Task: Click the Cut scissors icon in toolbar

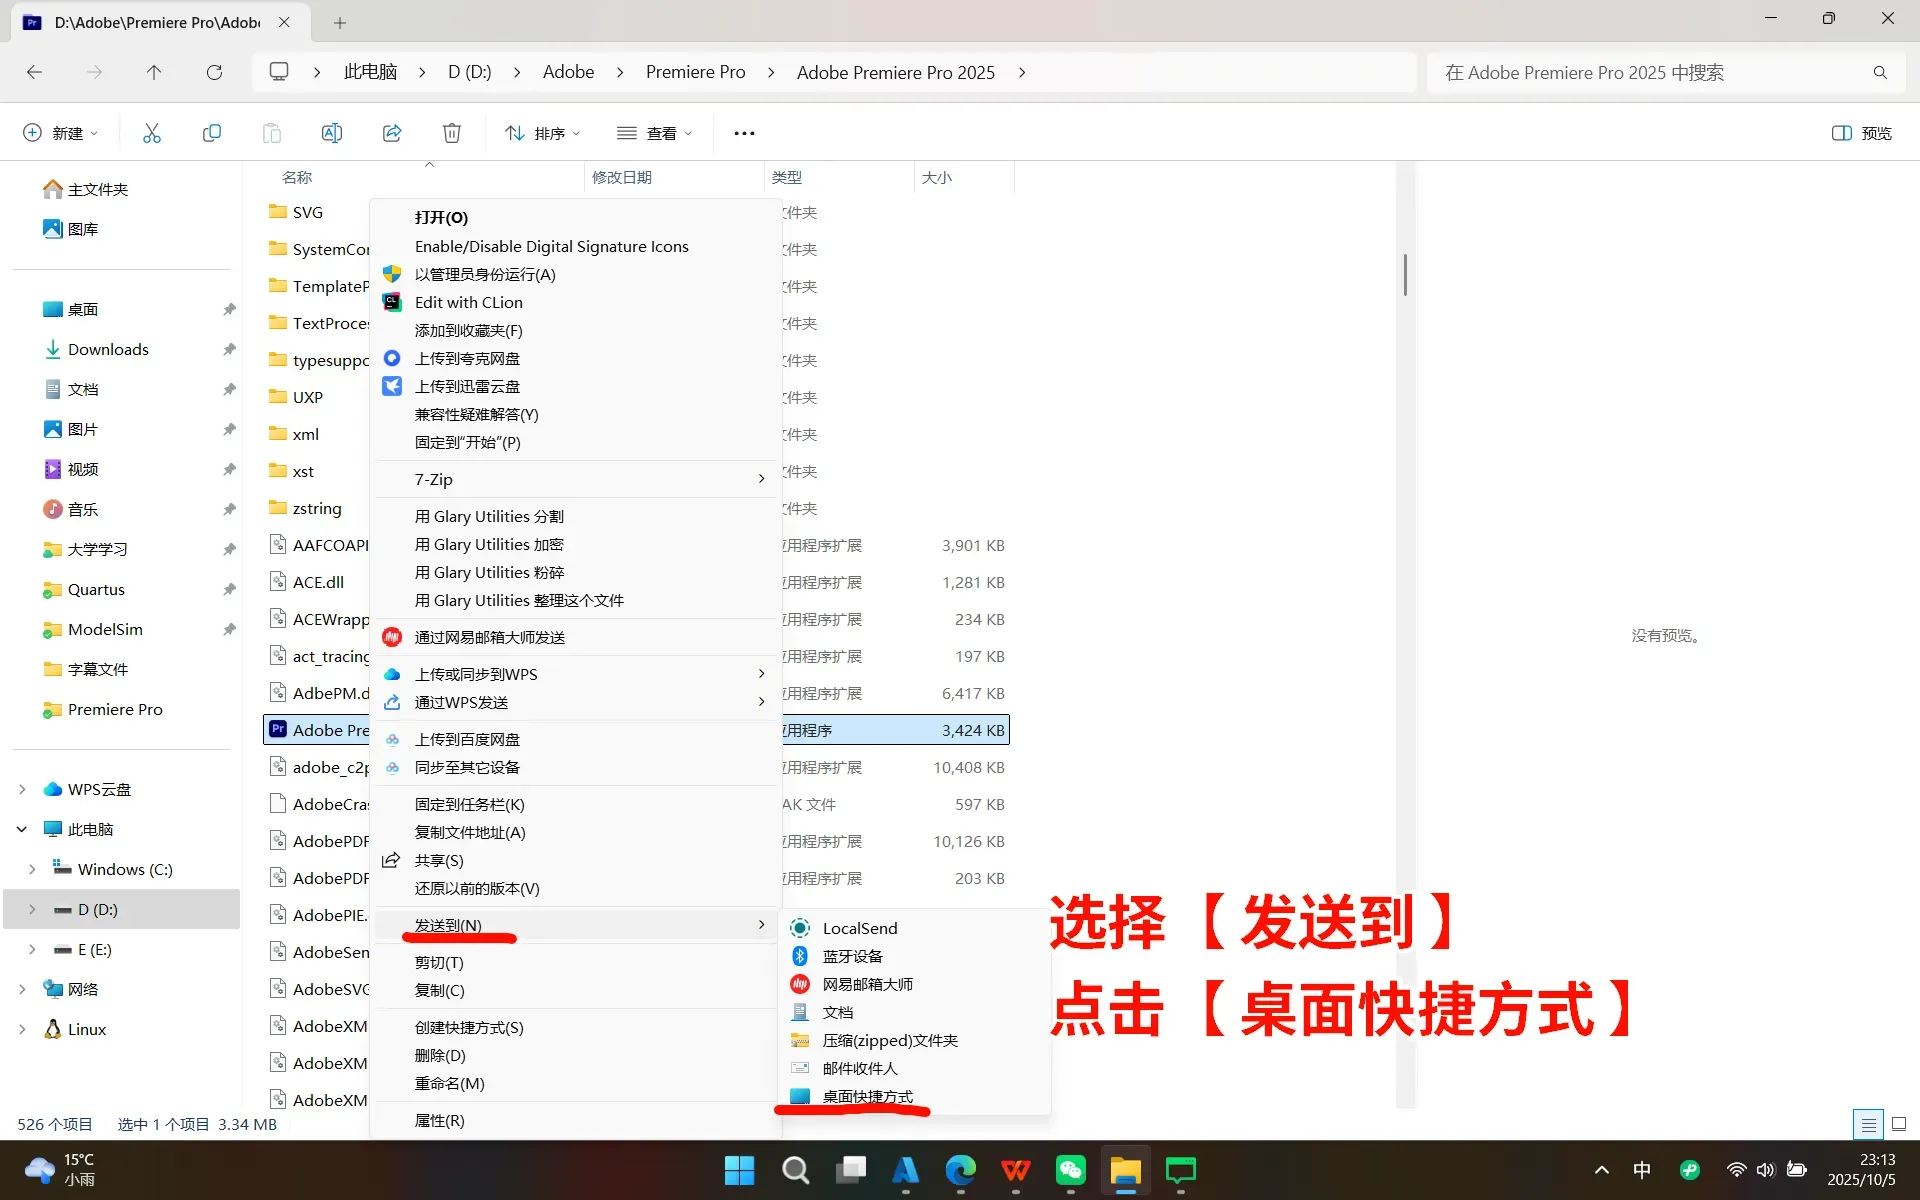Action: pos(152,133)
